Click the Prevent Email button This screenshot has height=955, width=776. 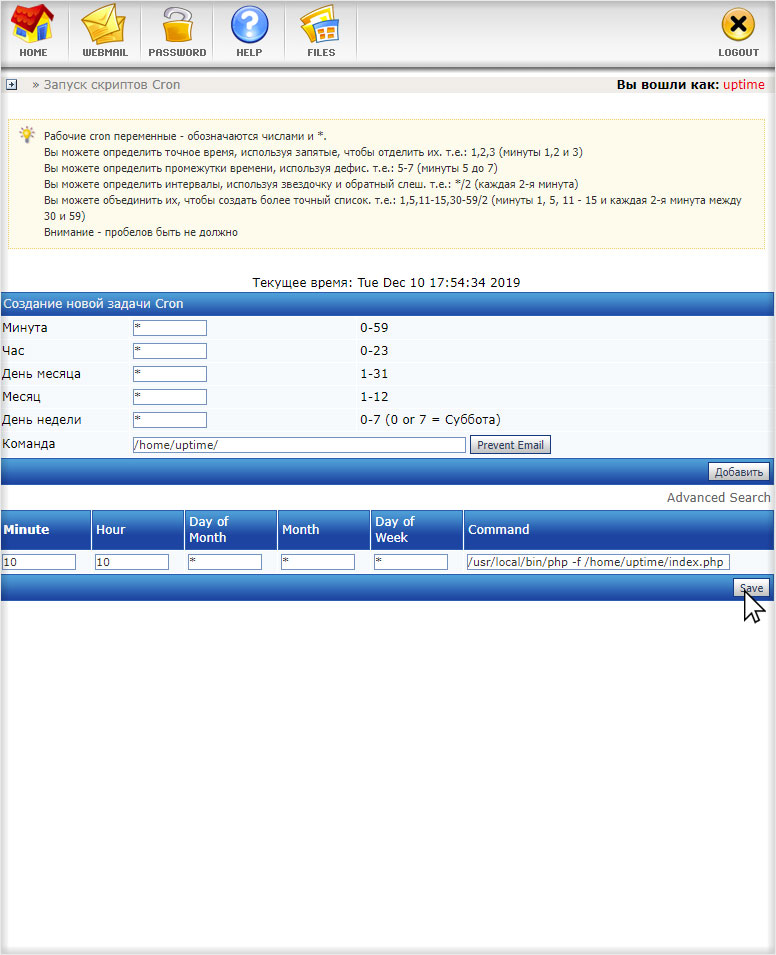pos(510,445)
